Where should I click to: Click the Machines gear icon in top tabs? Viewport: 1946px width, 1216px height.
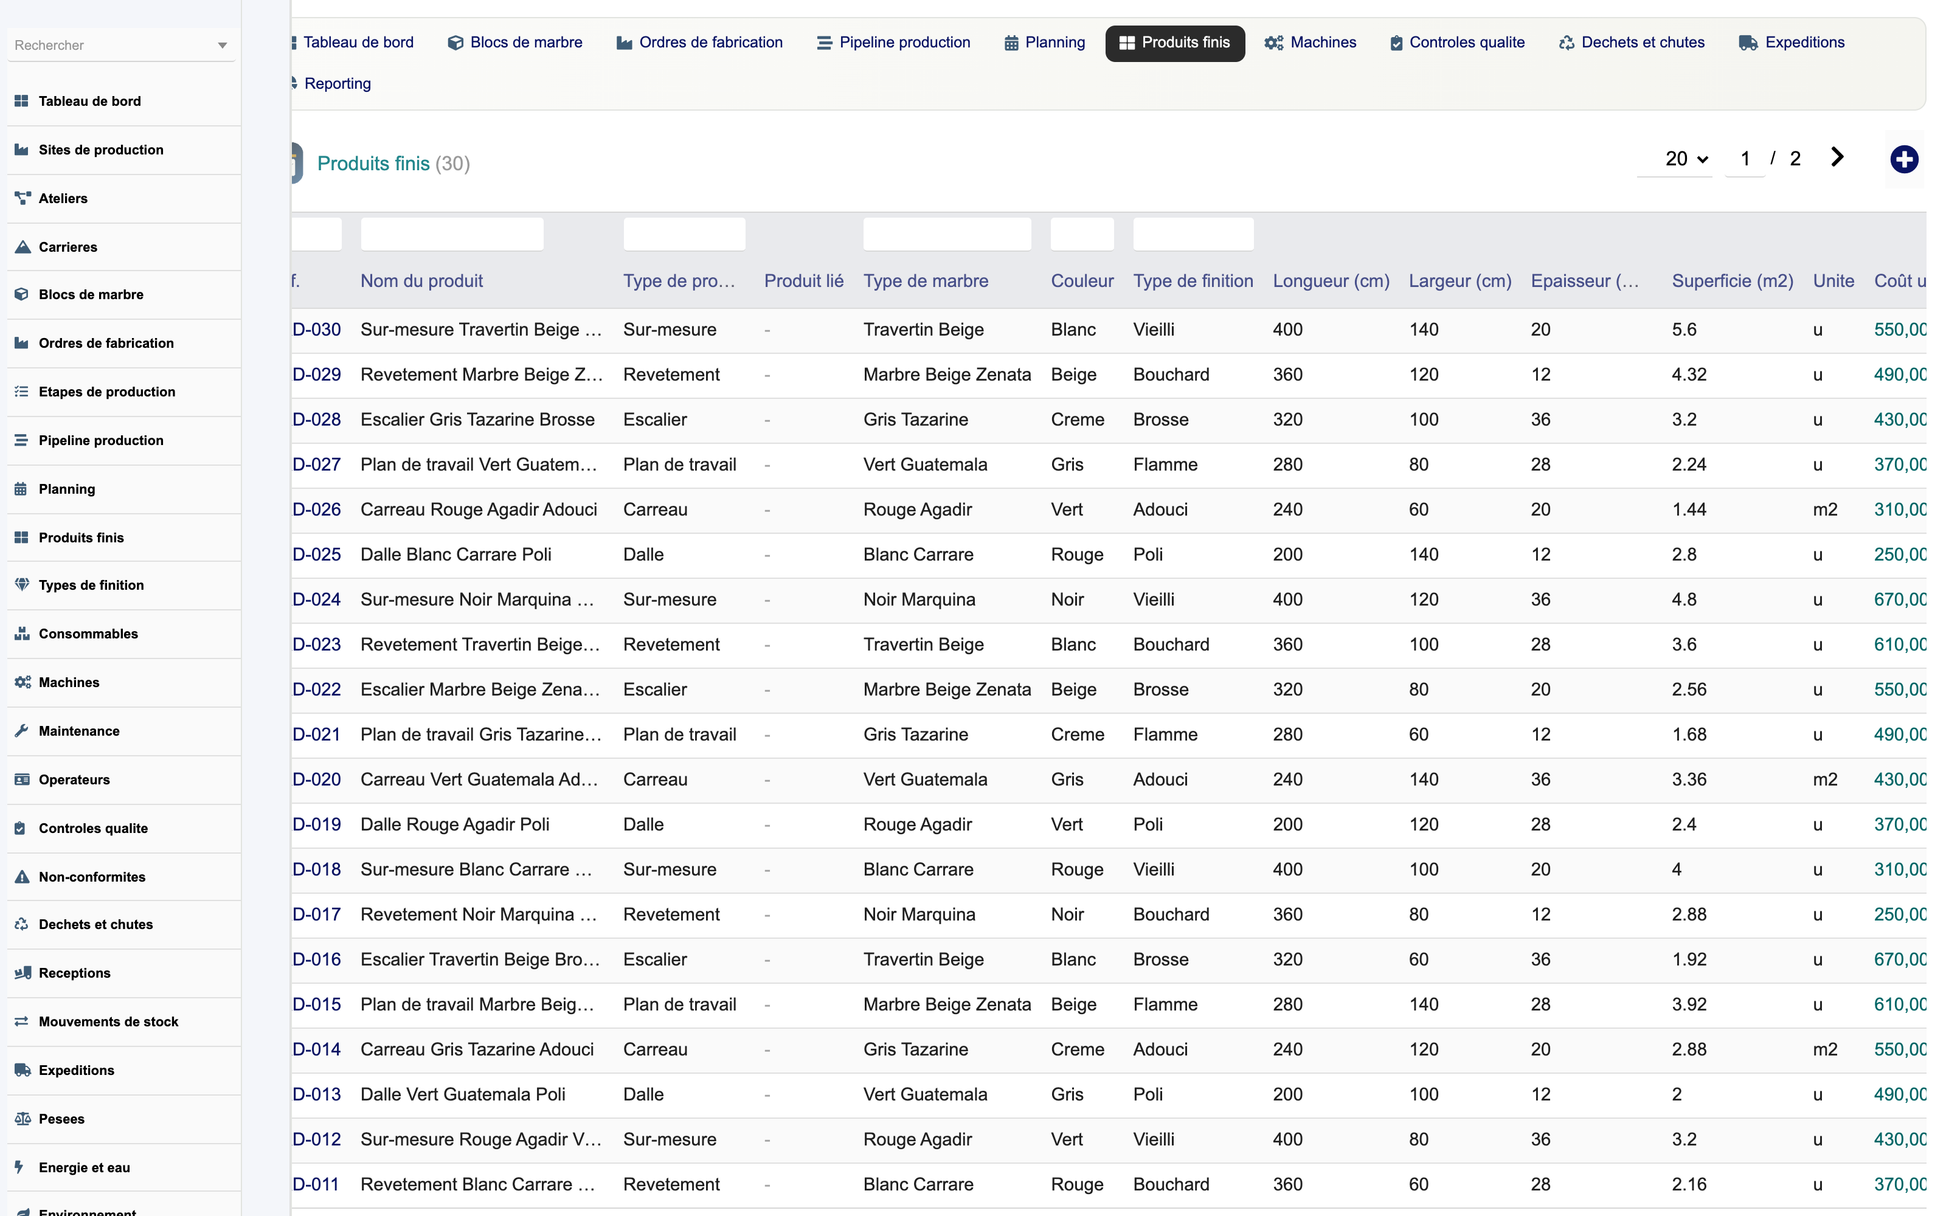1273,43
